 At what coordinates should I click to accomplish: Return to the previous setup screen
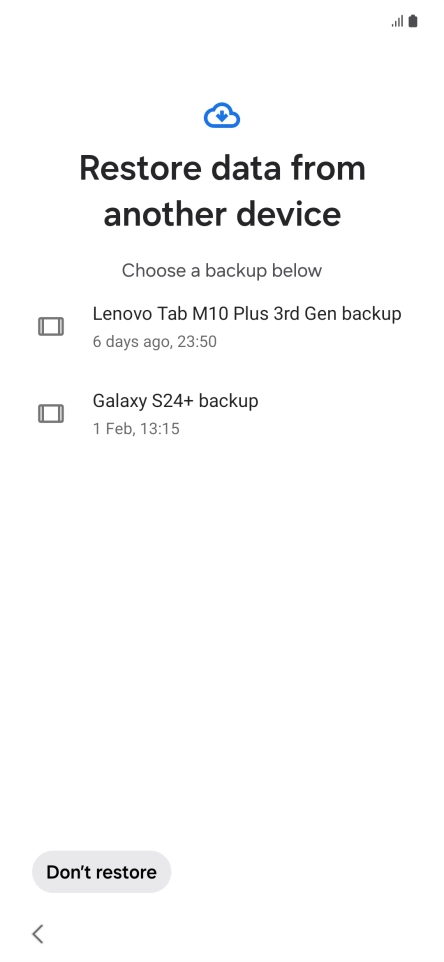[x=38, y=934]
